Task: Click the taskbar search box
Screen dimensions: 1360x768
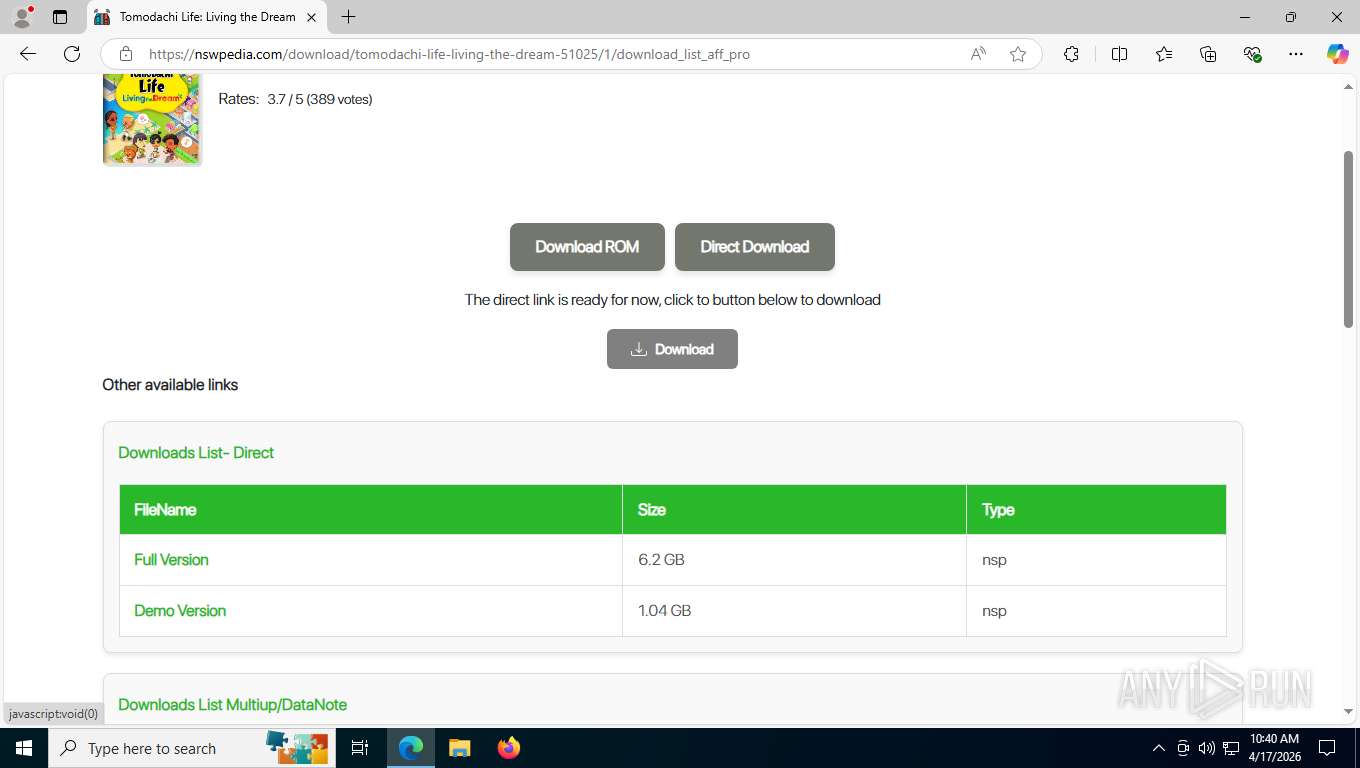Action: click(x=193, y=748)
